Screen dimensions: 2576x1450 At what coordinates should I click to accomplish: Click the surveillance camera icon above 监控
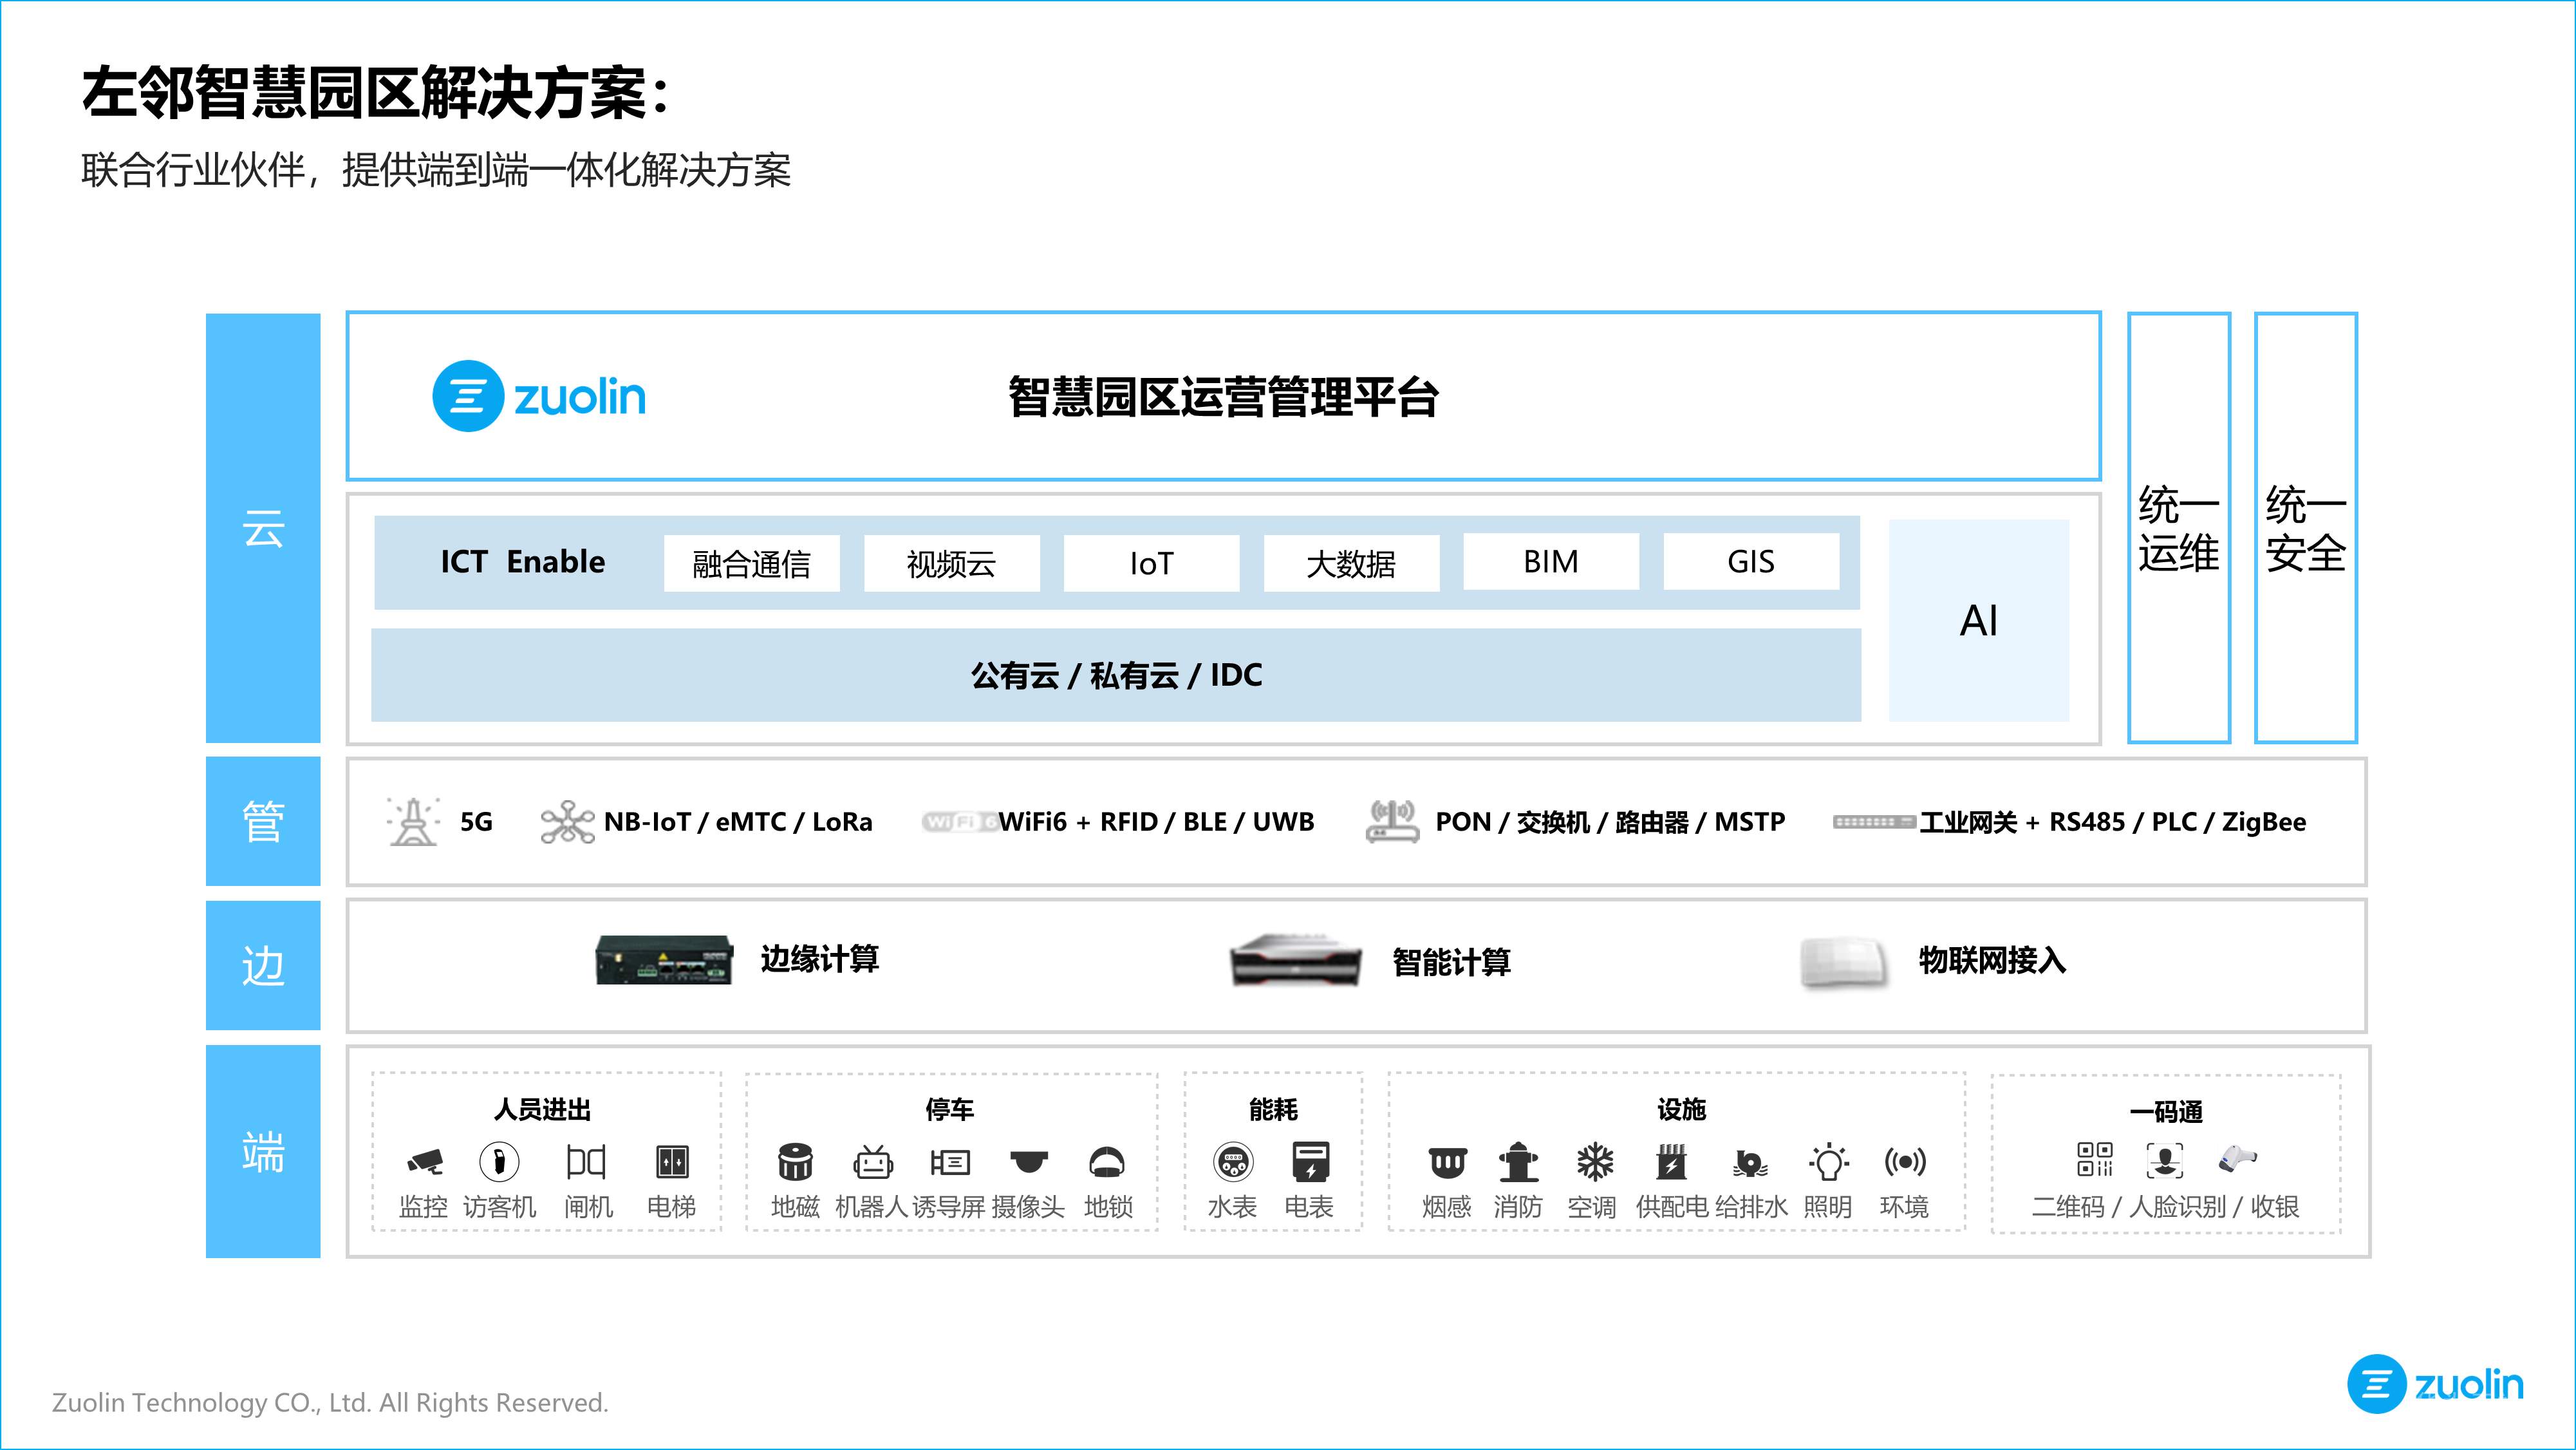point(425,1161)
